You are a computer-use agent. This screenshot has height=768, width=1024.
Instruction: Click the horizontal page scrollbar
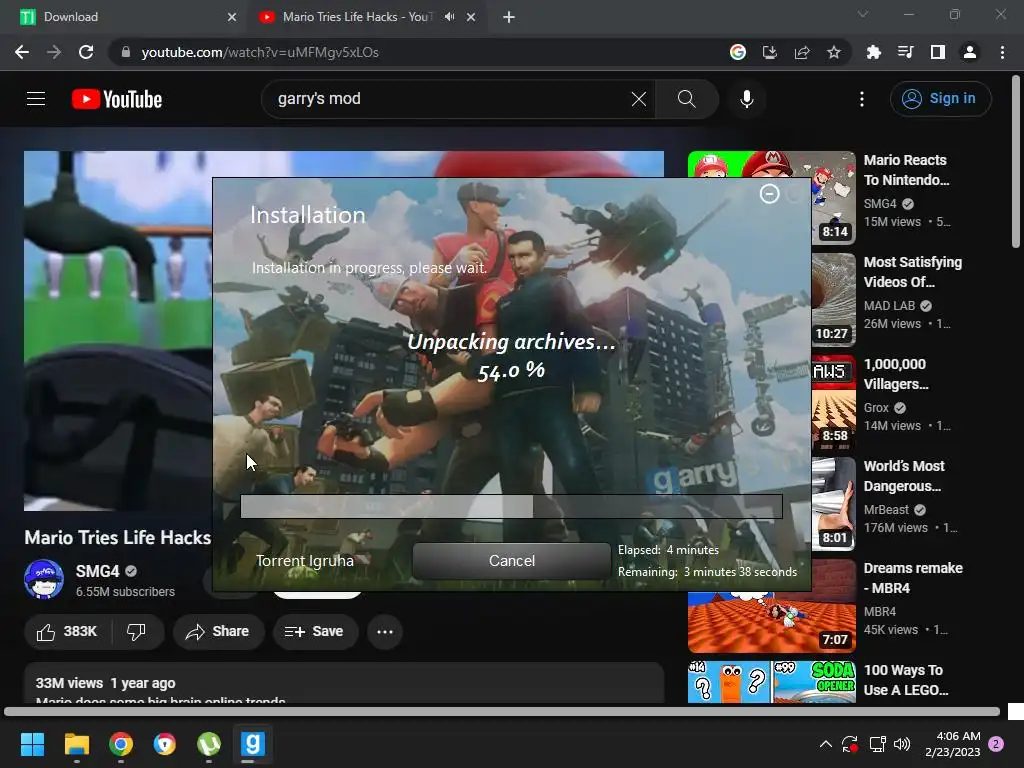coord(502,711)
